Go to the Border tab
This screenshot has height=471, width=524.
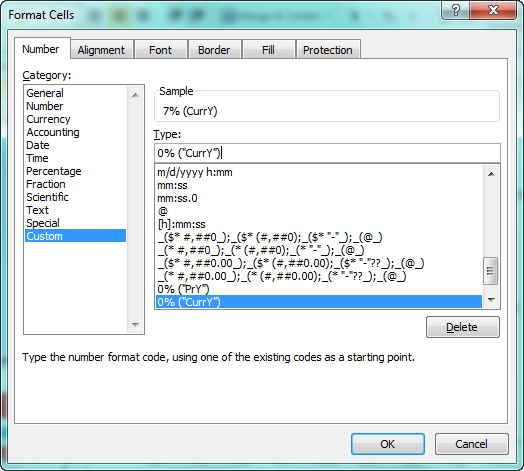214,50
